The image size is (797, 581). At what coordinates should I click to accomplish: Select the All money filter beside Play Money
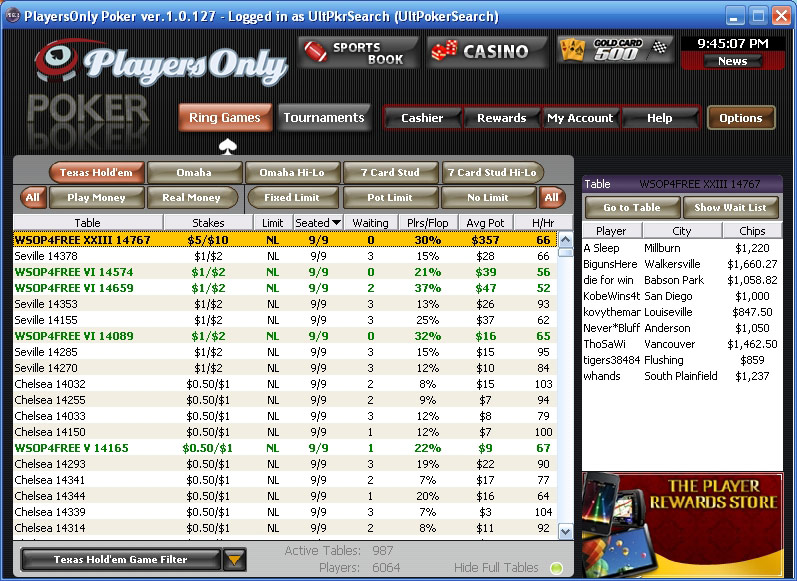pyautogui.click(x=33, y=197)
